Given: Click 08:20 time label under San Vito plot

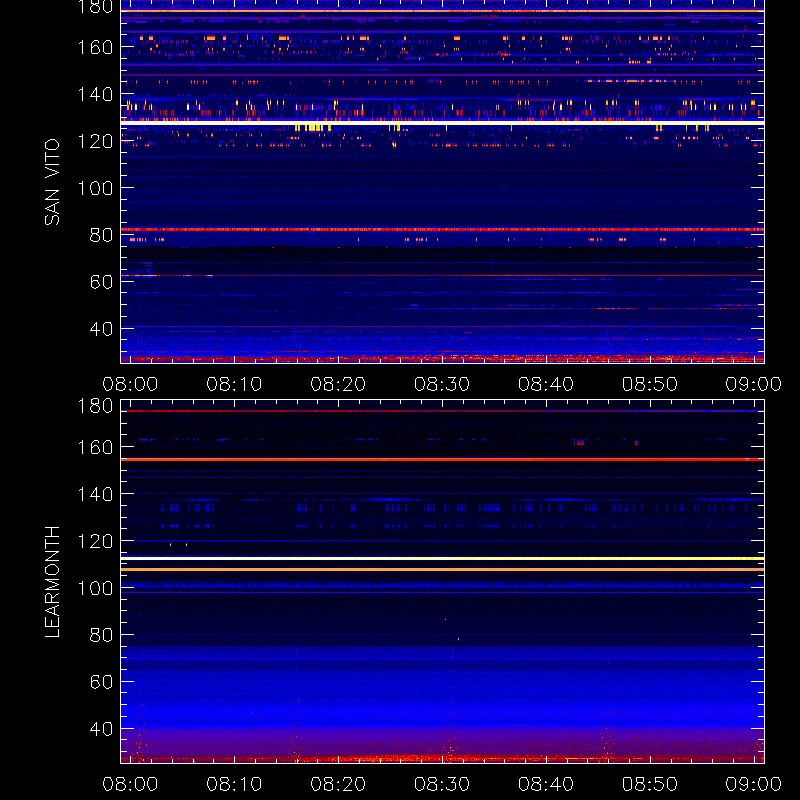Looking at the screenshot, I should 338,384.
